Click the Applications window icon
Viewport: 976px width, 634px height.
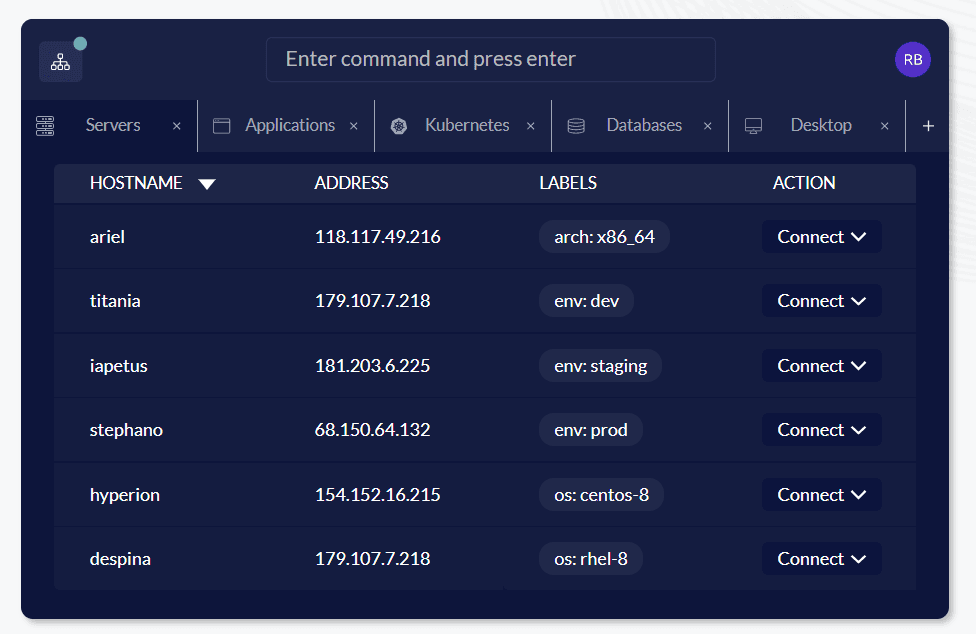click(x=222, y=126)
